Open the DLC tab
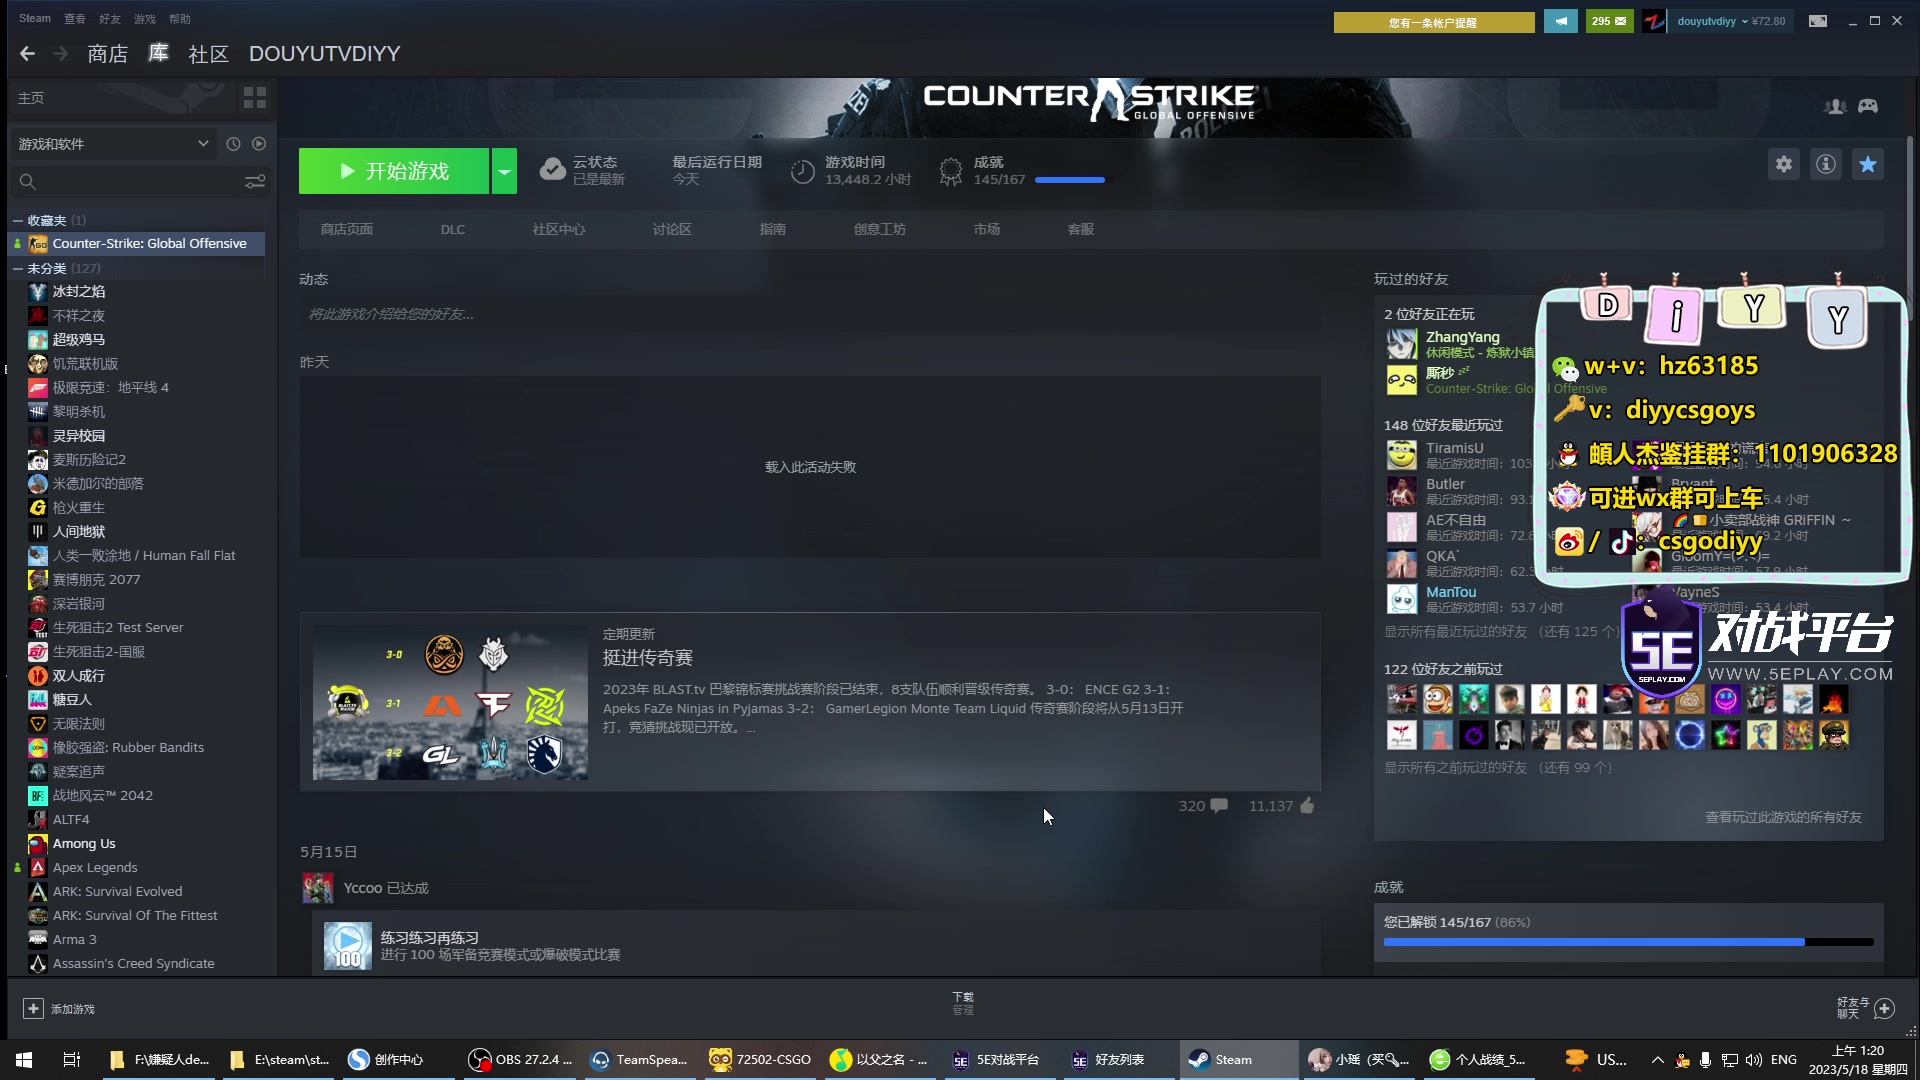The image size is (1920, 1080). 453,229
